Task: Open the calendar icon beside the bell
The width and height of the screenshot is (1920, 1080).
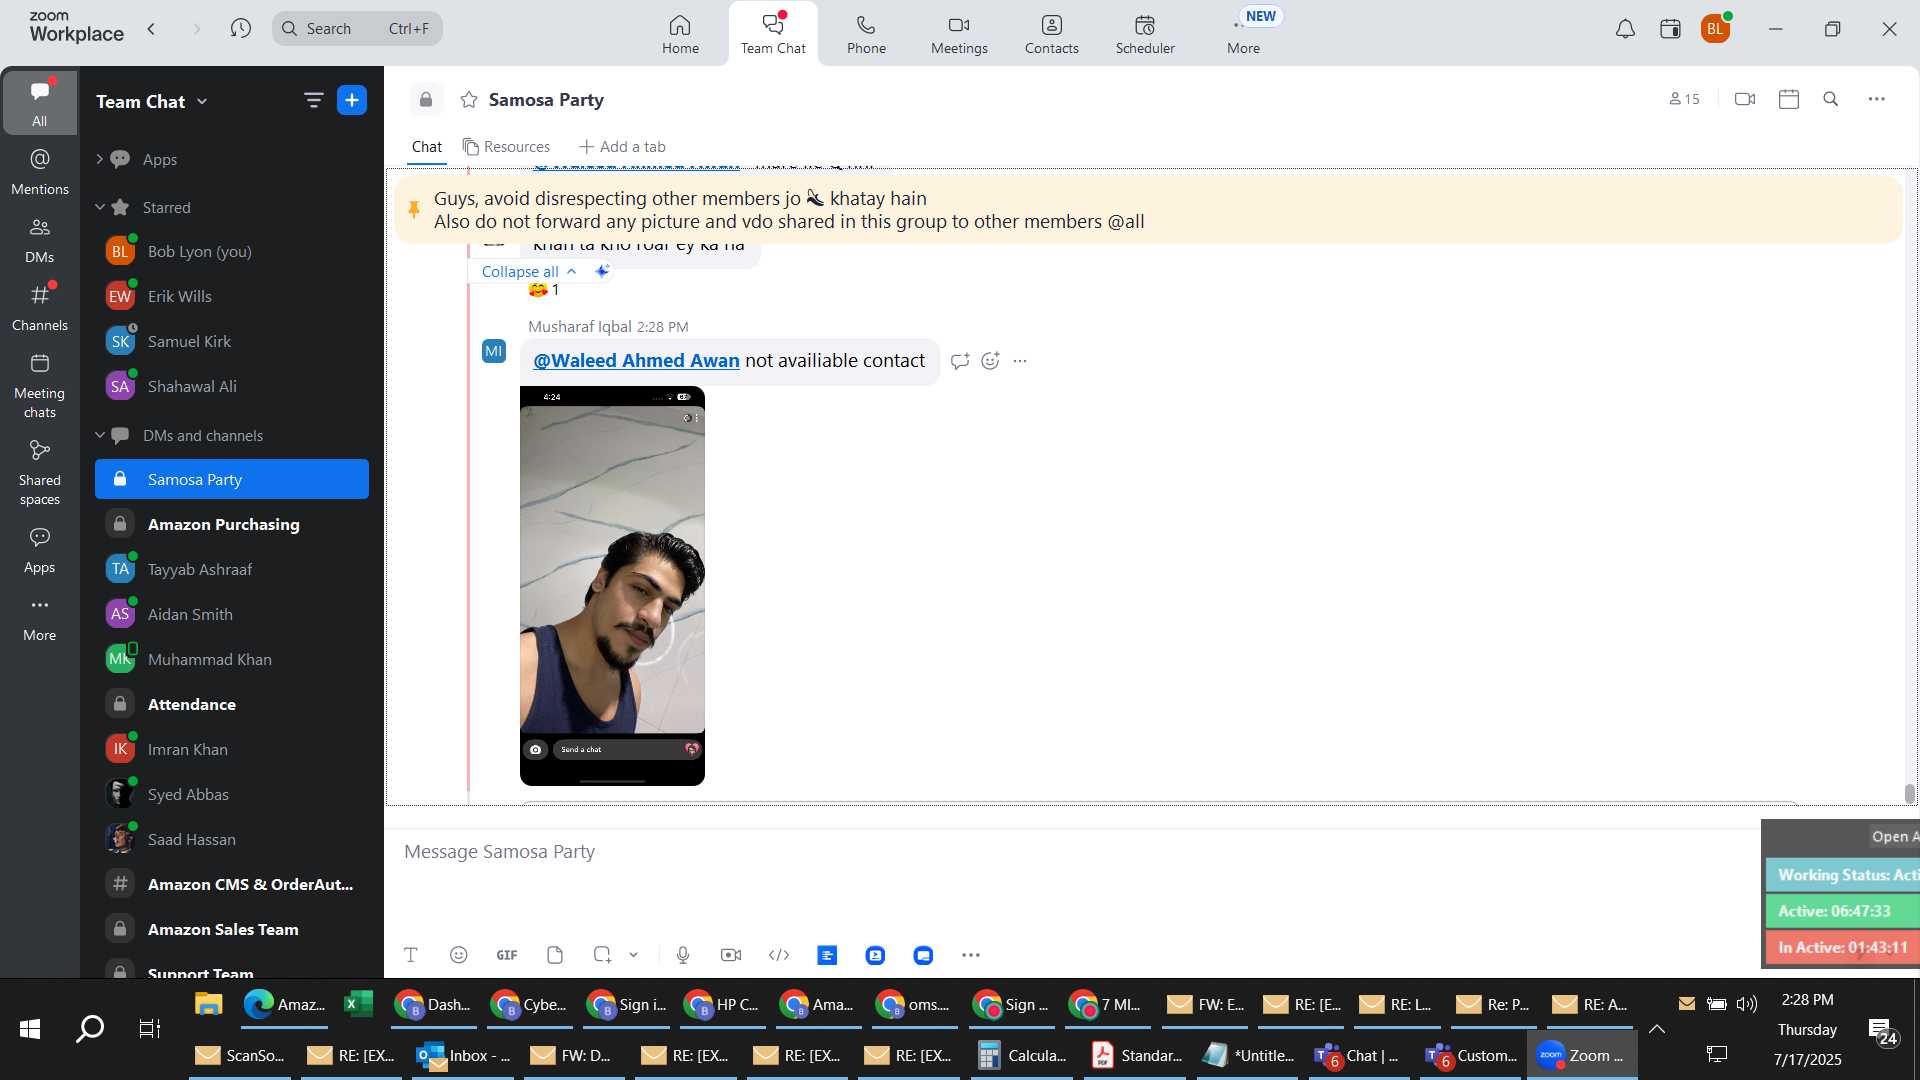Action: tap(1670, 29)
